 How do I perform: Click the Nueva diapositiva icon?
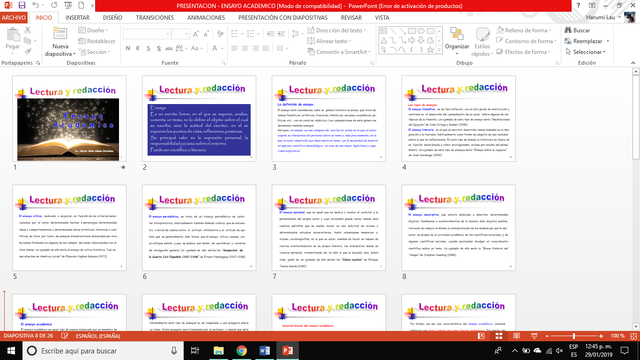click(x=60, y=34)
